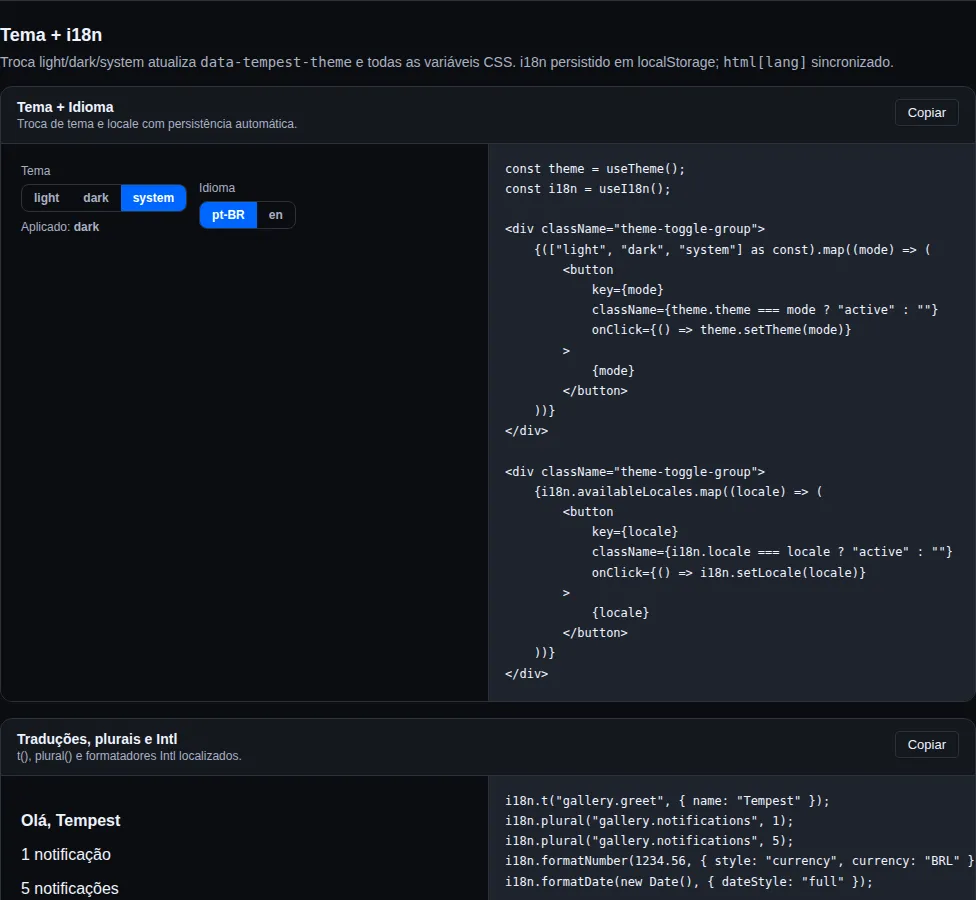
Task: Click the 5 notificações output text
Action: 70,888
